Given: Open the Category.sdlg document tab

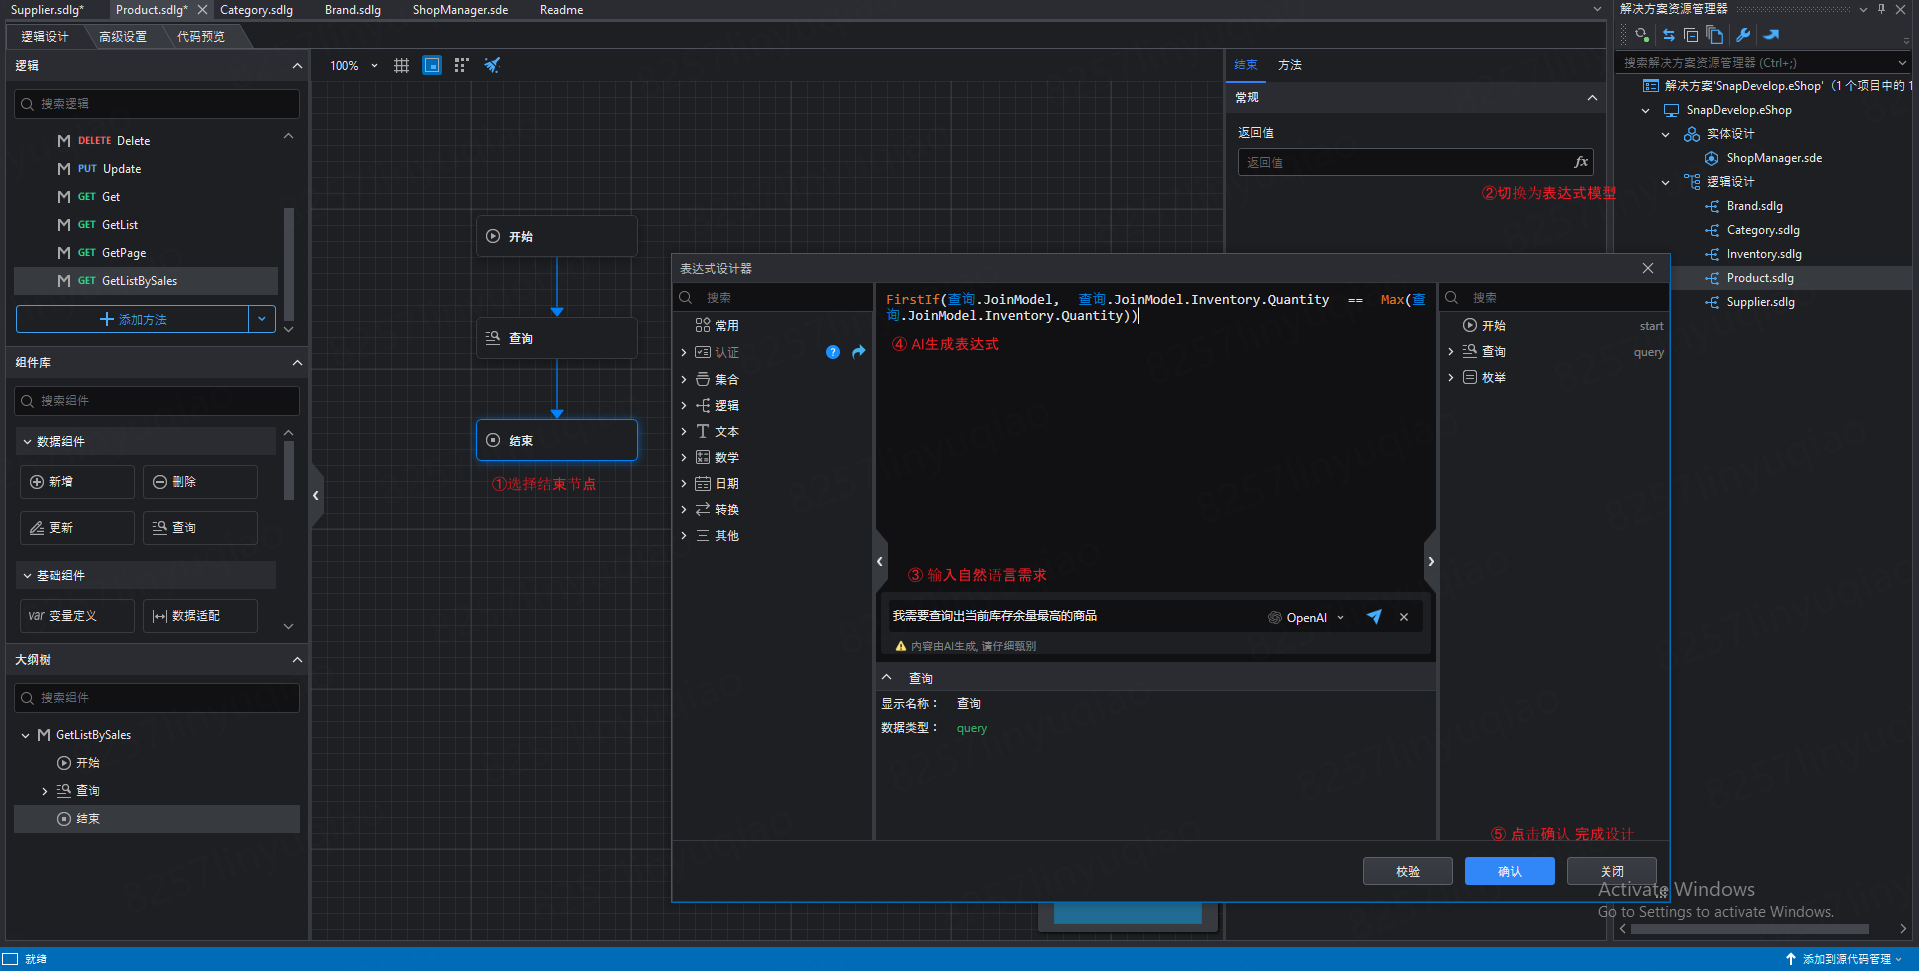Looking at the screenshot, I should (257, 10).
